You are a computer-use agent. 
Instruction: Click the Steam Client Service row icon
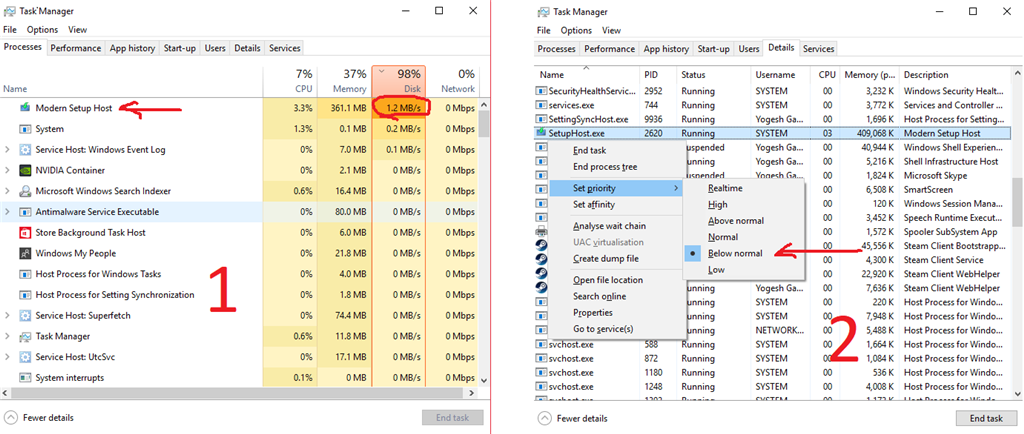pyautogui.click(x=541, y=260)
